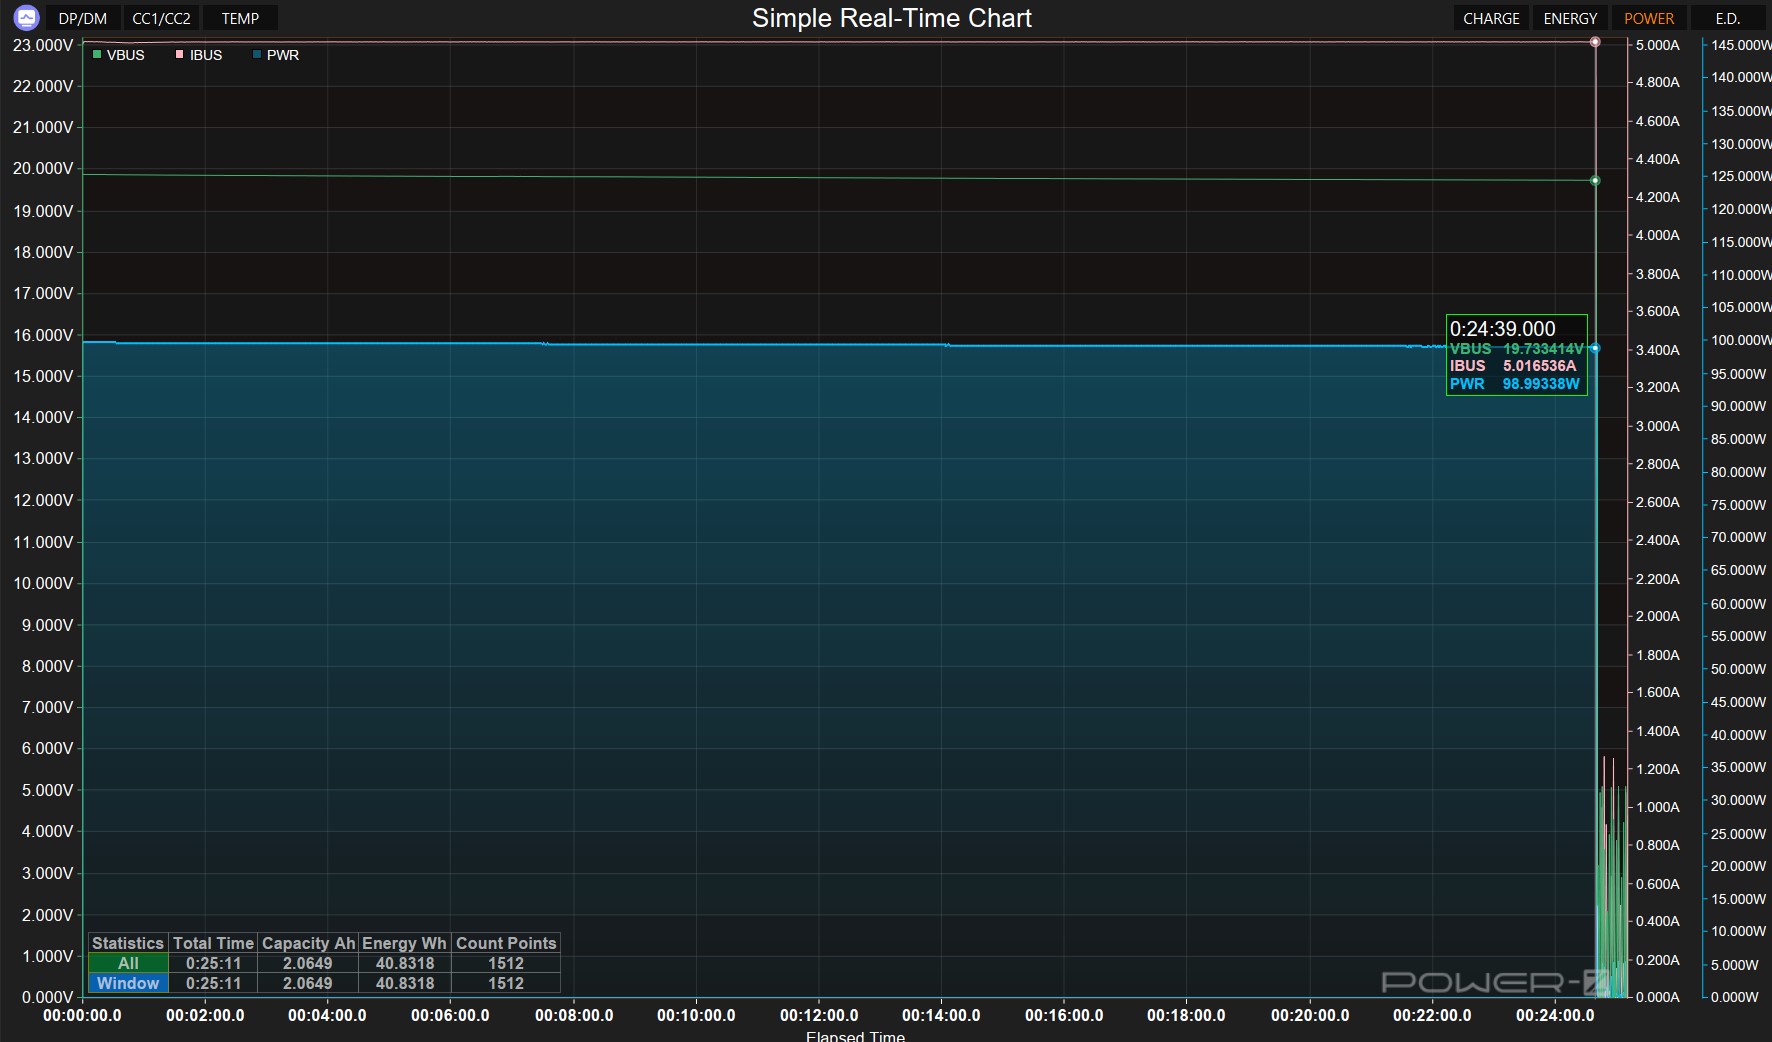Click the POWER-Z app logo icon

[x=26, y=18]
